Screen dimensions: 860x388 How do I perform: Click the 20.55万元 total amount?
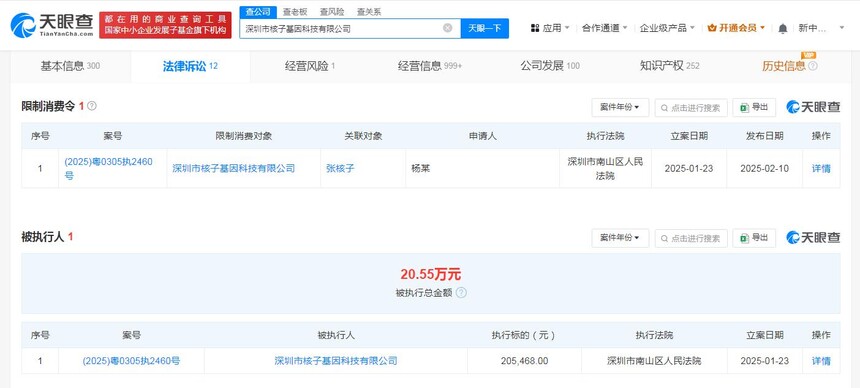(431, 274)
